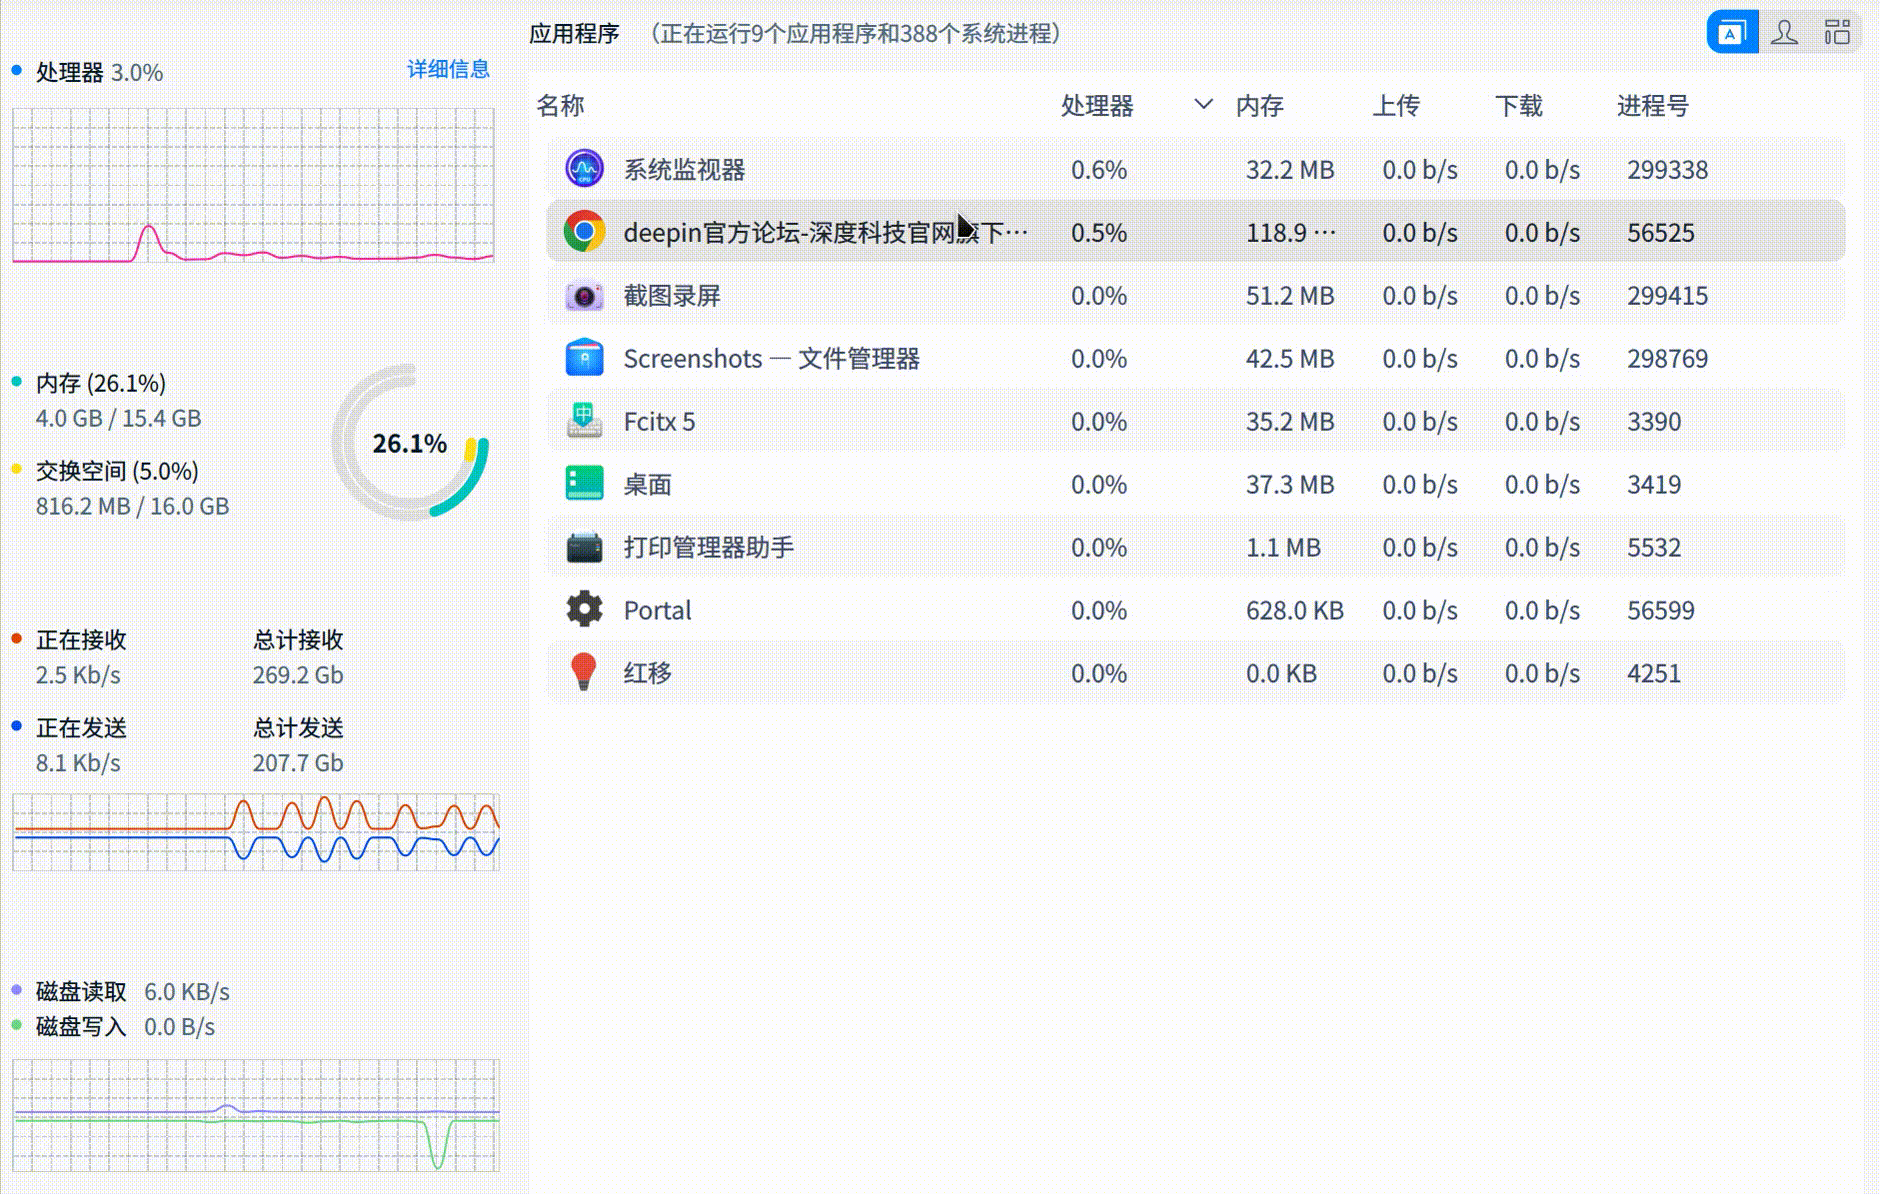Select the 红移 red lamp icon

[x=583, y=672]
